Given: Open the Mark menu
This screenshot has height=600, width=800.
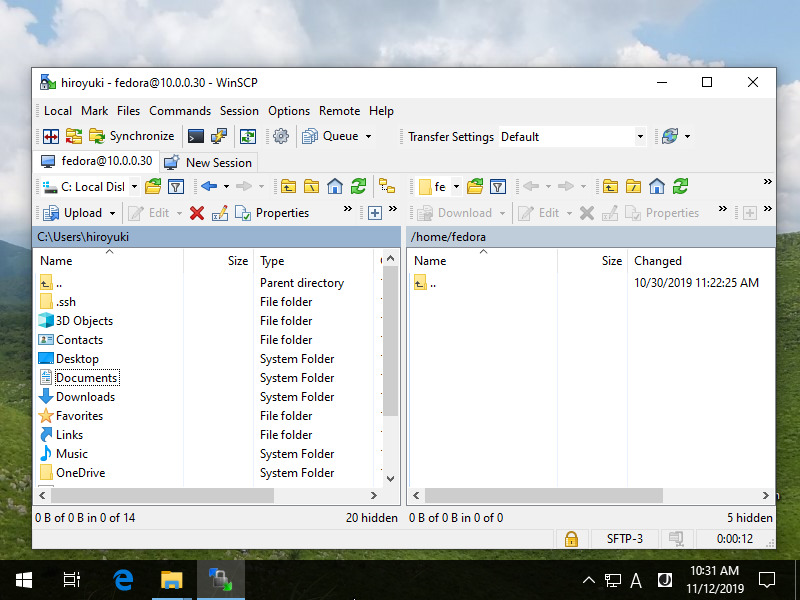Looking at the screenshot, I should 94,111.
